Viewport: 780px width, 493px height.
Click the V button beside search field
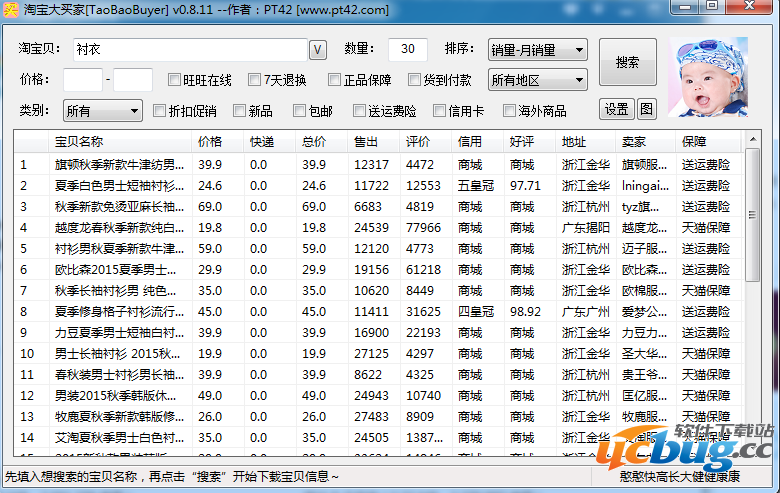pyautogui.click(x=318, y=50)
